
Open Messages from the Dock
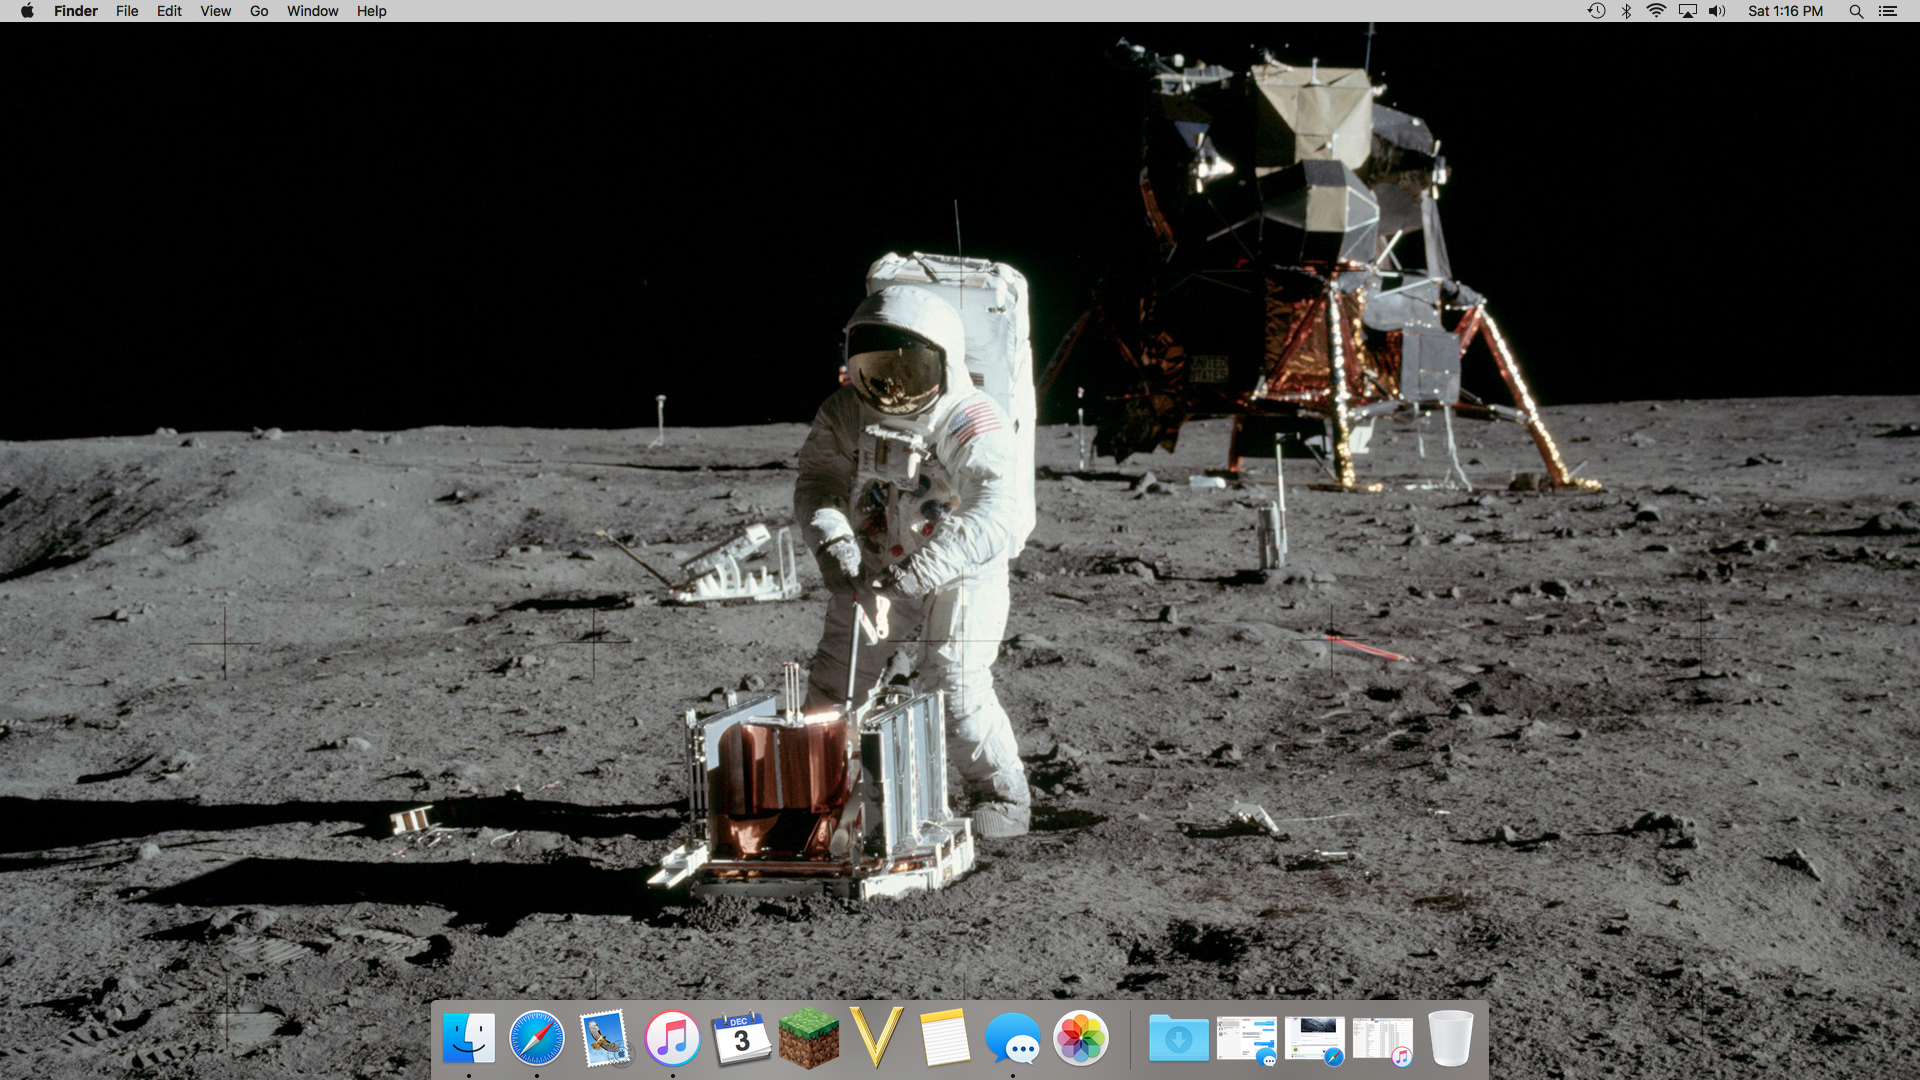coord(1013,1038)
